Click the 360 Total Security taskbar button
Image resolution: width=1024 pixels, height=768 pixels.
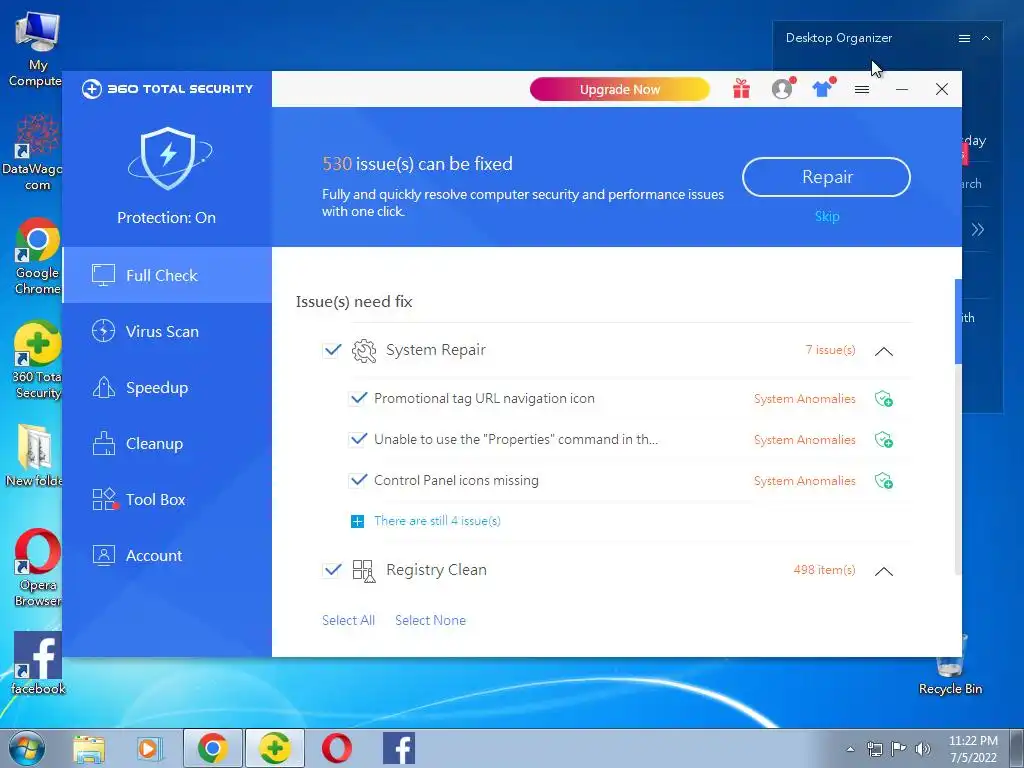coord(275,748)
